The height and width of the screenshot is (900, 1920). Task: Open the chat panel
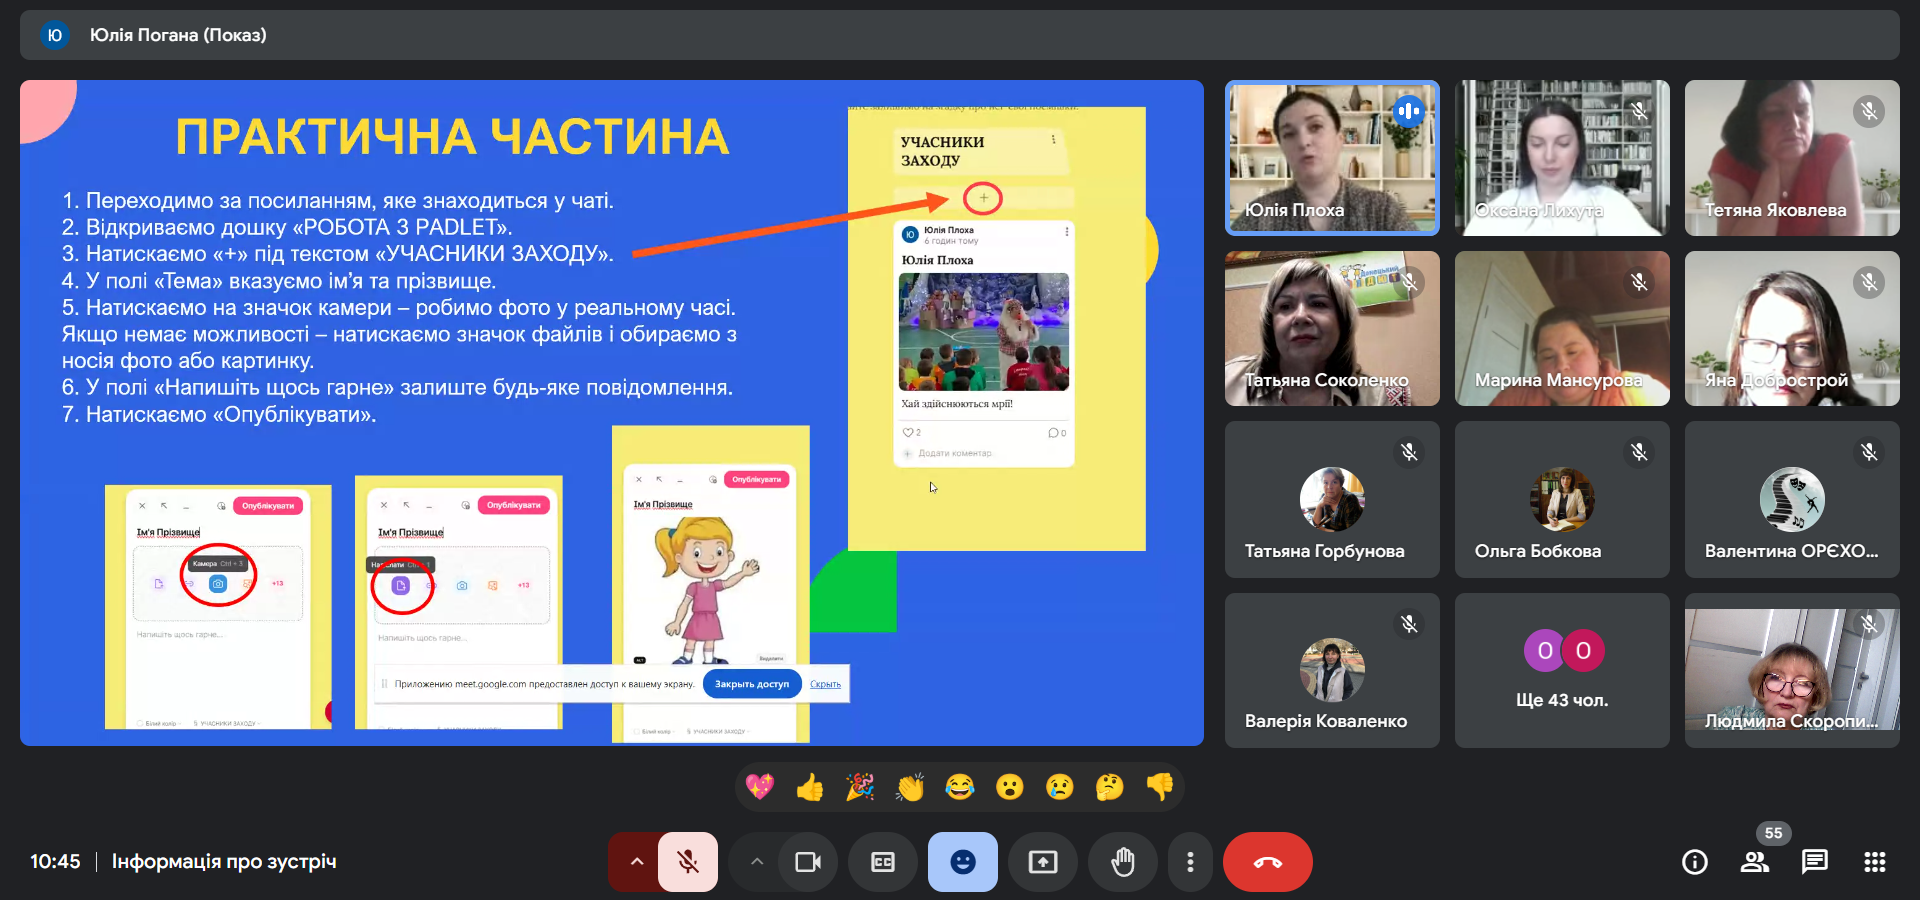coord(1815,862)
